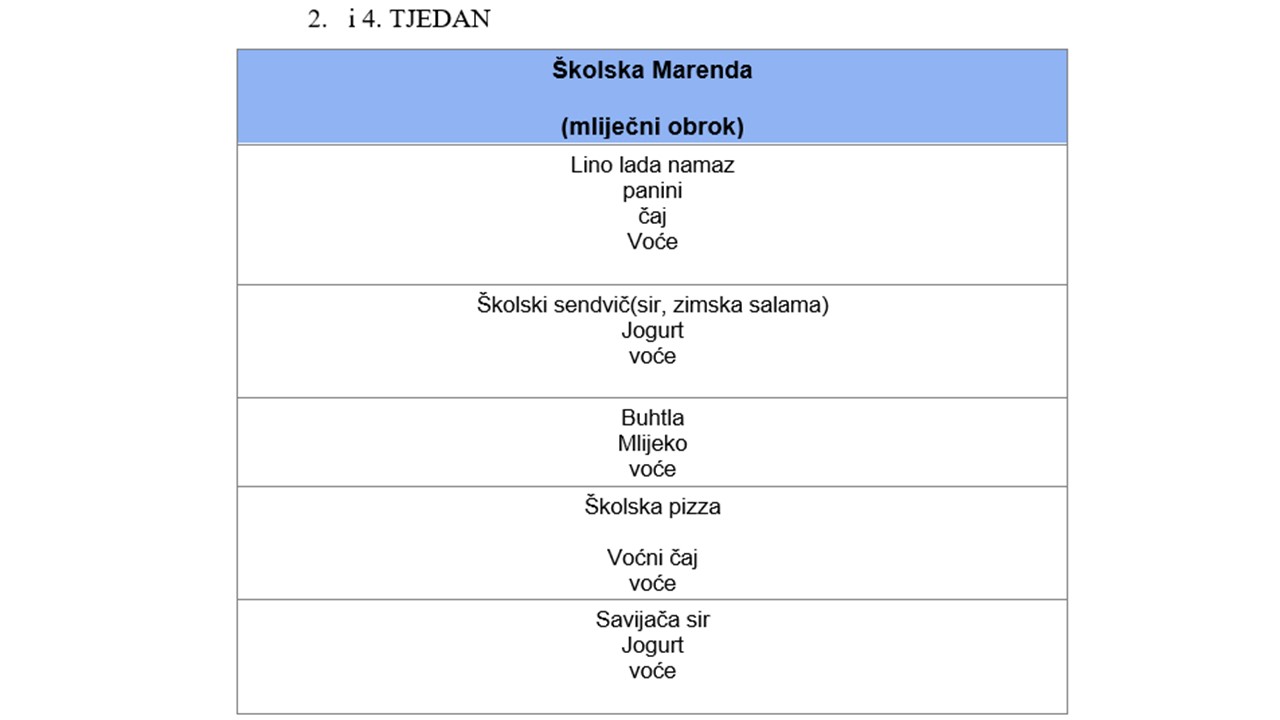
Task: Click the Školski sendvič(sir, zimska salama) line
Action: (x=652, y=305)
